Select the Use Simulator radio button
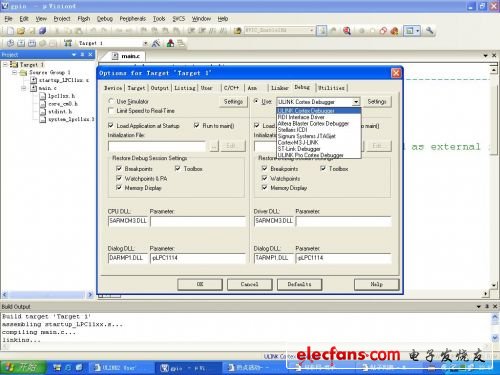The height and width of the screenshot is (375, 500). [111, 101]
